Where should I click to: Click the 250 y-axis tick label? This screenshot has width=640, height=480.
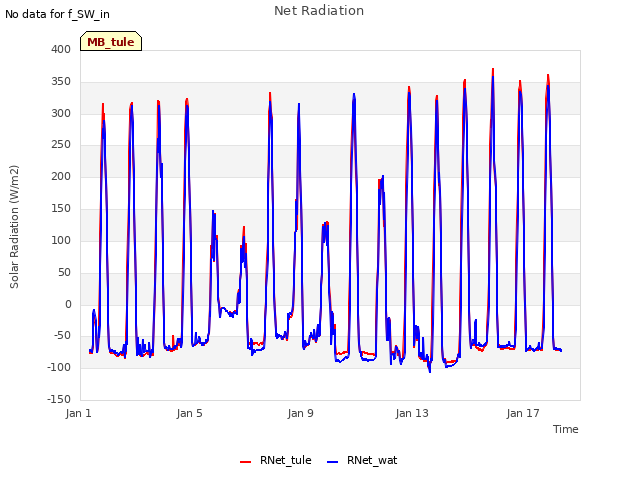pyautogui.click(x=61, y=144)
